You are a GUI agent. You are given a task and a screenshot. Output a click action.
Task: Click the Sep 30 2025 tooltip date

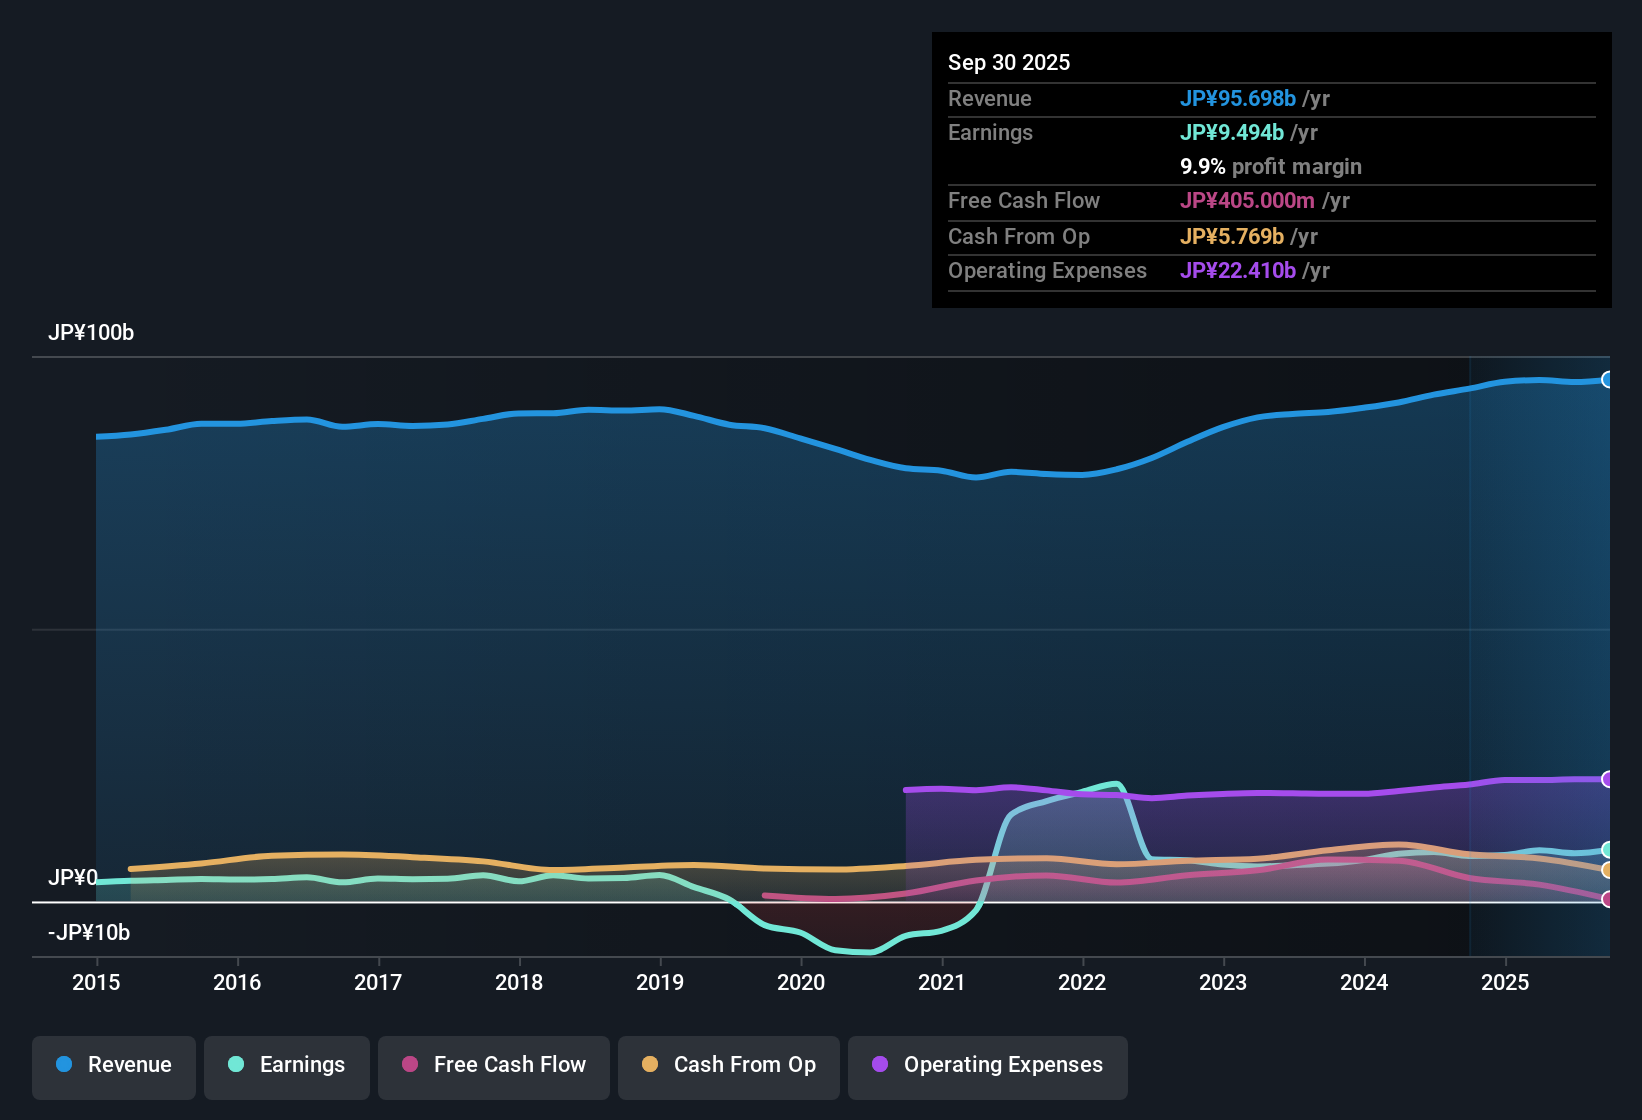coord(1009,63)
